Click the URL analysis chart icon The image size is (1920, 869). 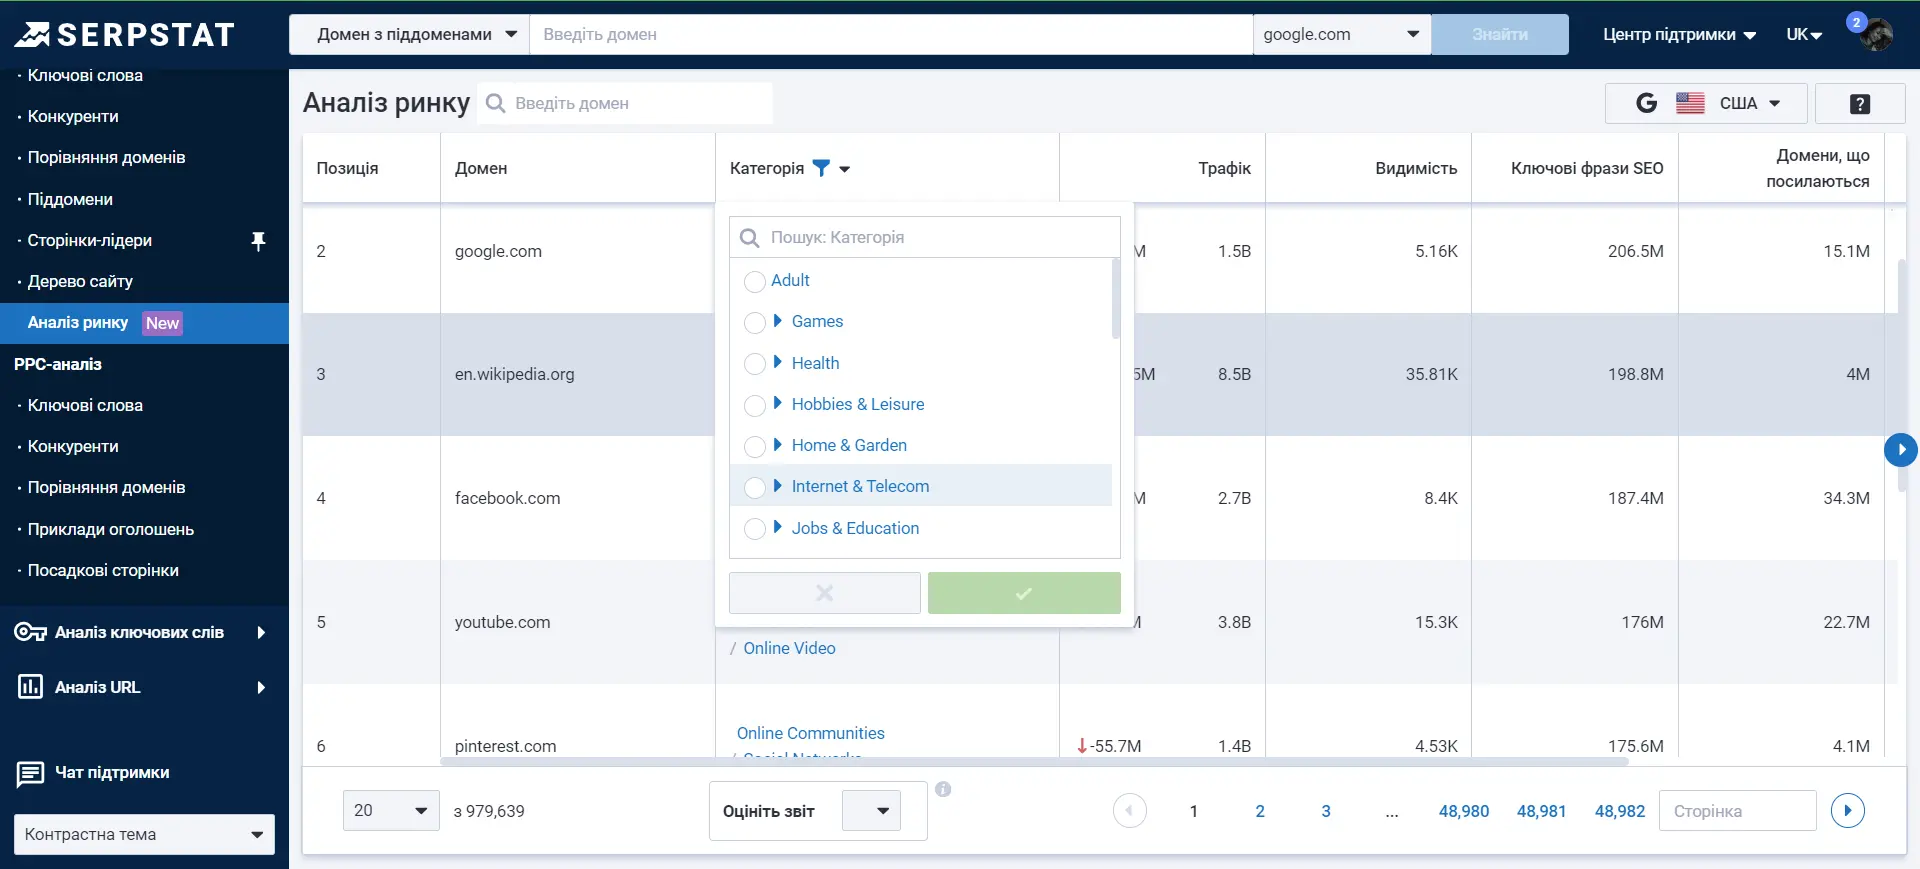(30, 687)
